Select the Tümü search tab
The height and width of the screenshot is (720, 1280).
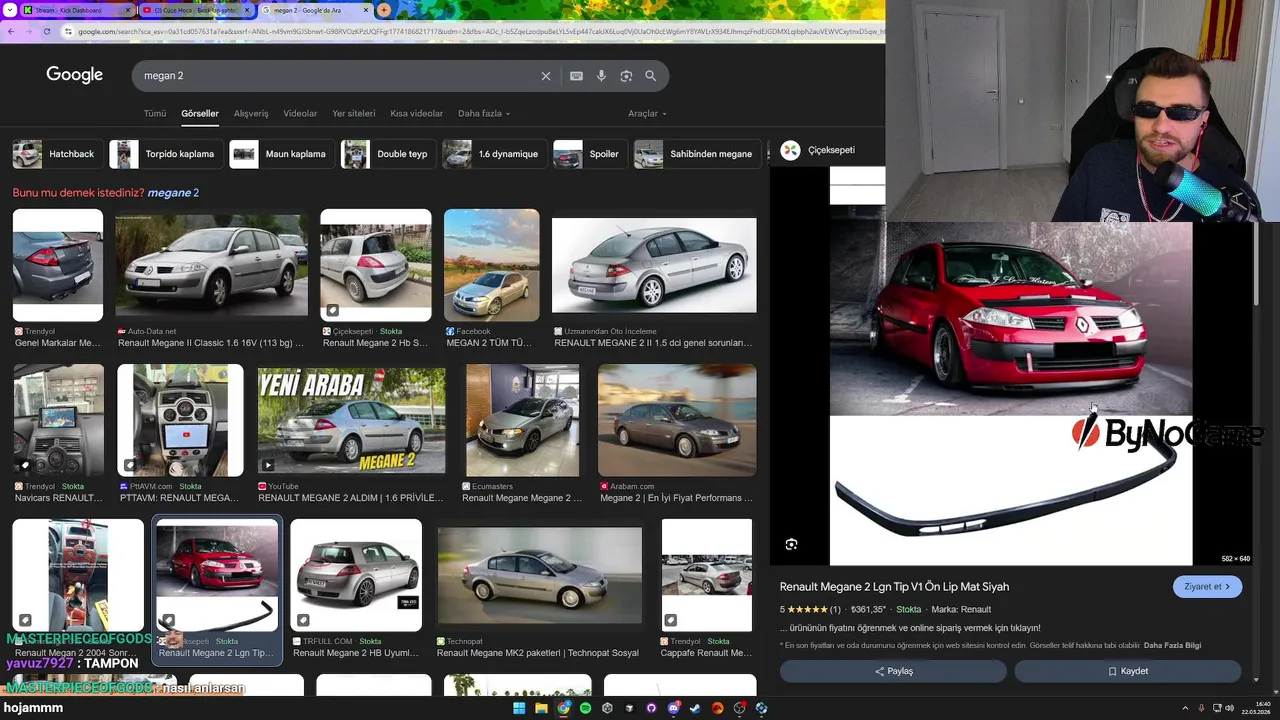tap(155, 113)
